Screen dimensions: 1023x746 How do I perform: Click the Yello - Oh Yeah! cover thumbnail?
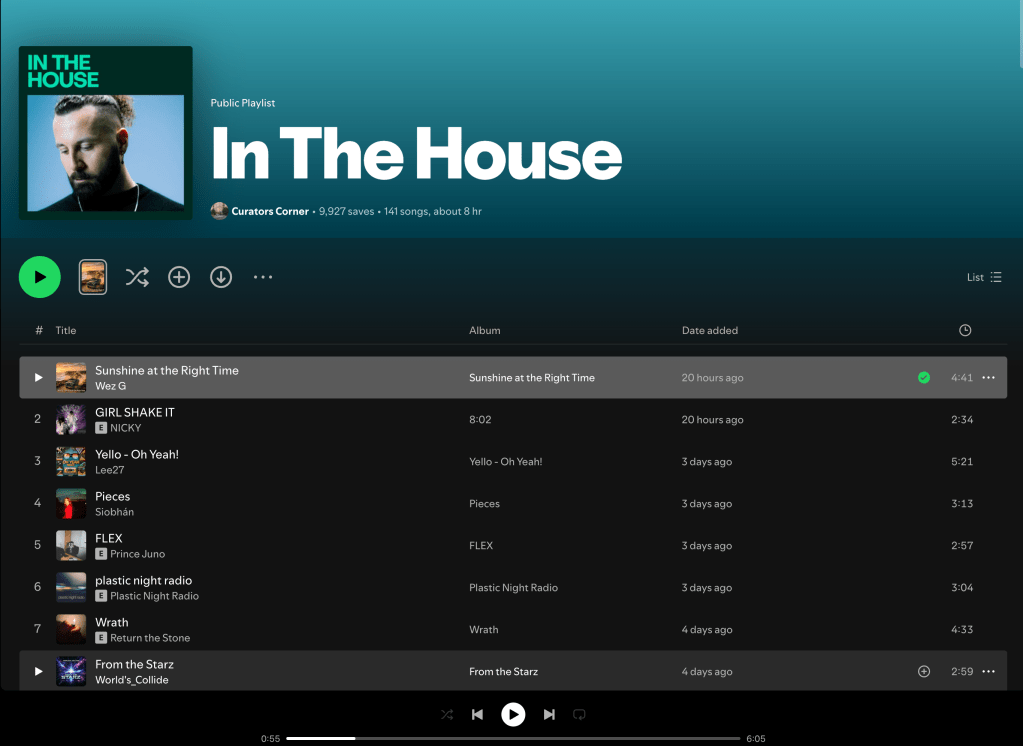[x=71, y=461]
